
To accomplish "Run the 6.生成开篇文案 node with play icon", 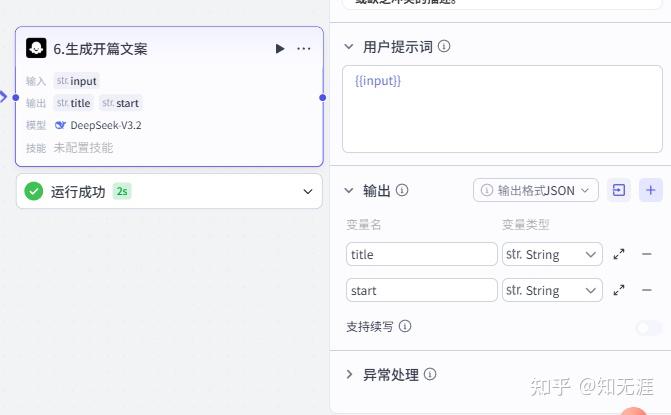I will tap(280, 49).
